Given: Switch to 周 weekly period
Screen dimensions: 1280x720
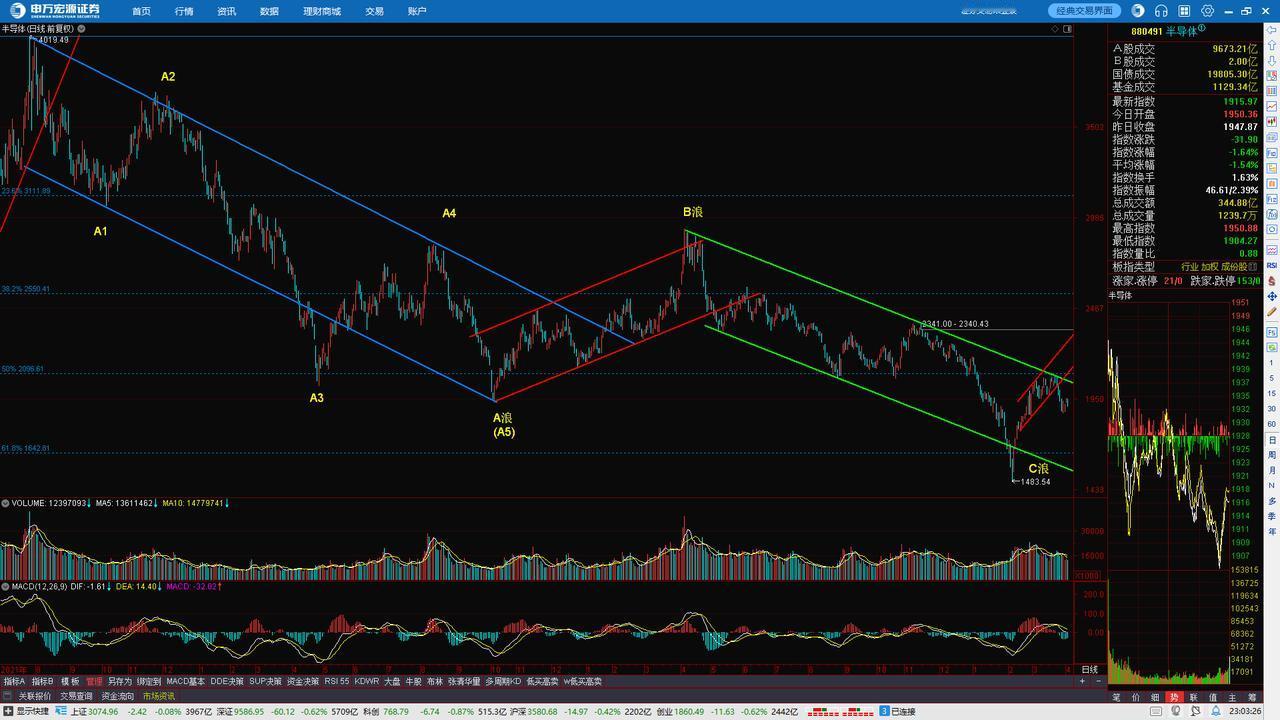Looking at the screenshot, I should (1271, 455).
